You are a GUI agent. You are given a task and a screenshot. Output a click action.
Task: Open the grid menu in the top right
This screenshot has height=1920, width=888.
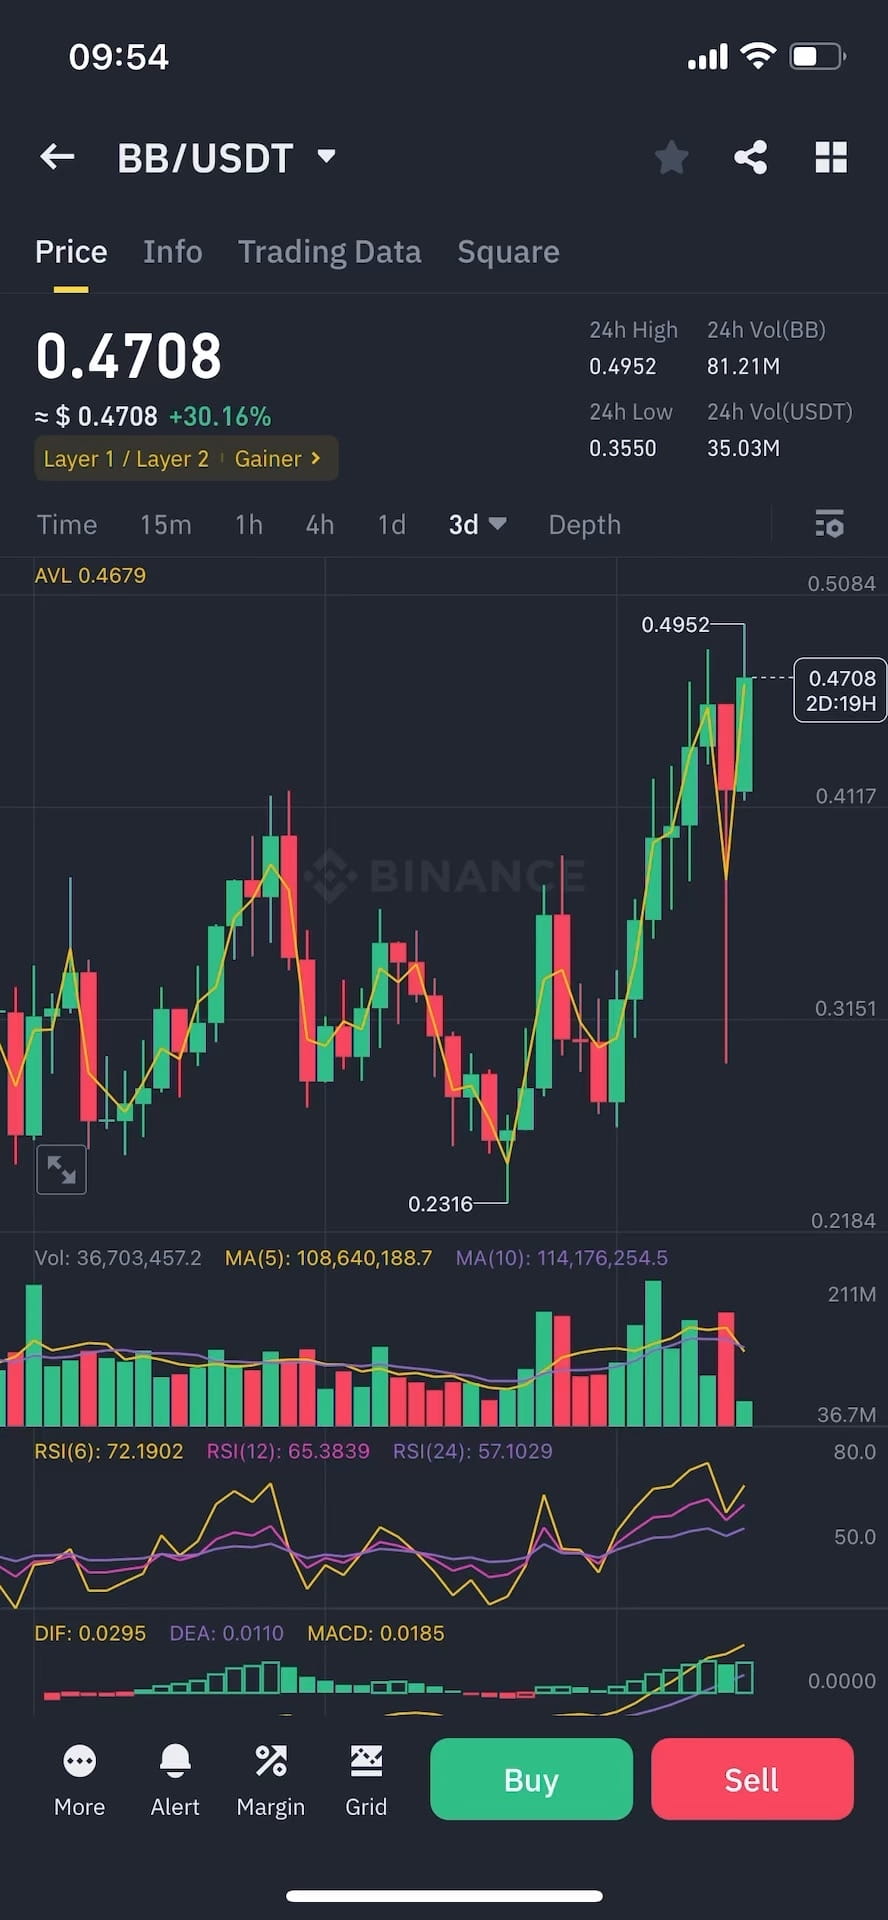[x=831, y=157]
